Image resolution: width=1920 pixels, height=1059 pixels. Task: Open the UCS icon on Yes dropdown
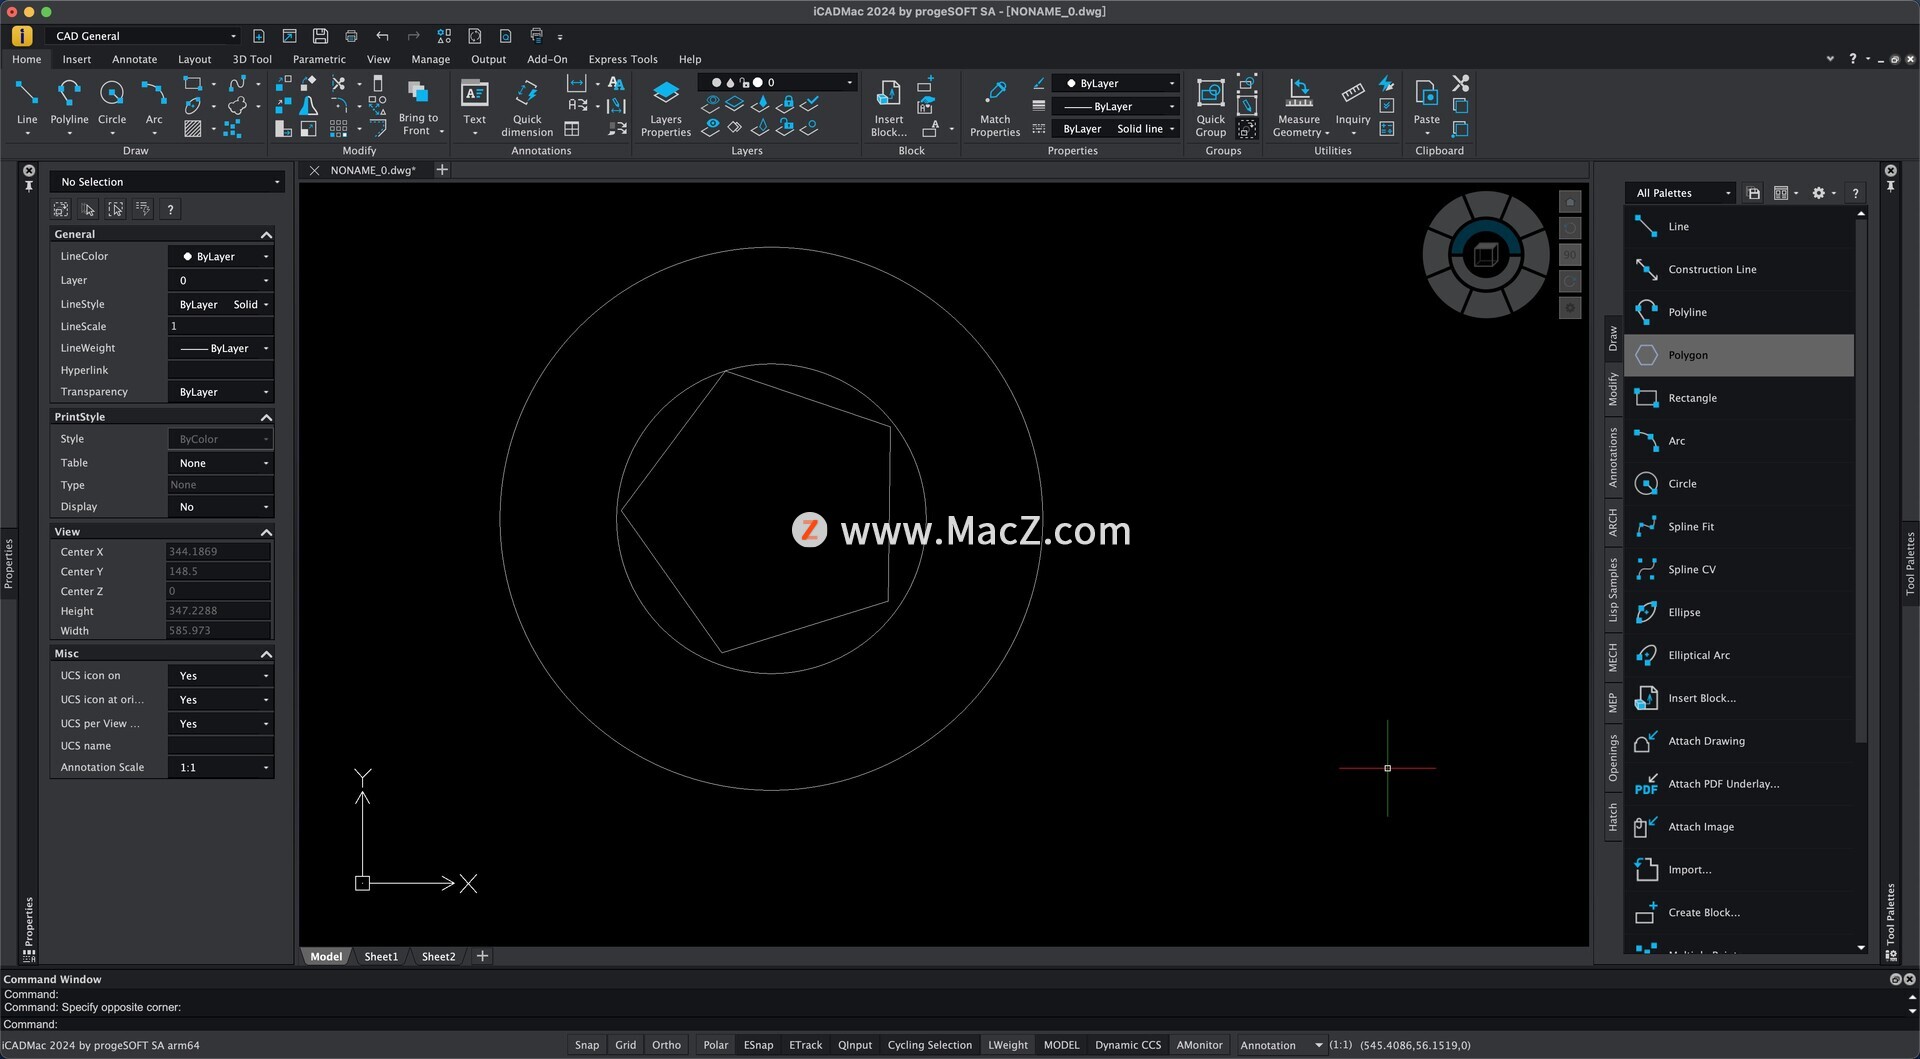pyautogui.click(x=221, y=676)
